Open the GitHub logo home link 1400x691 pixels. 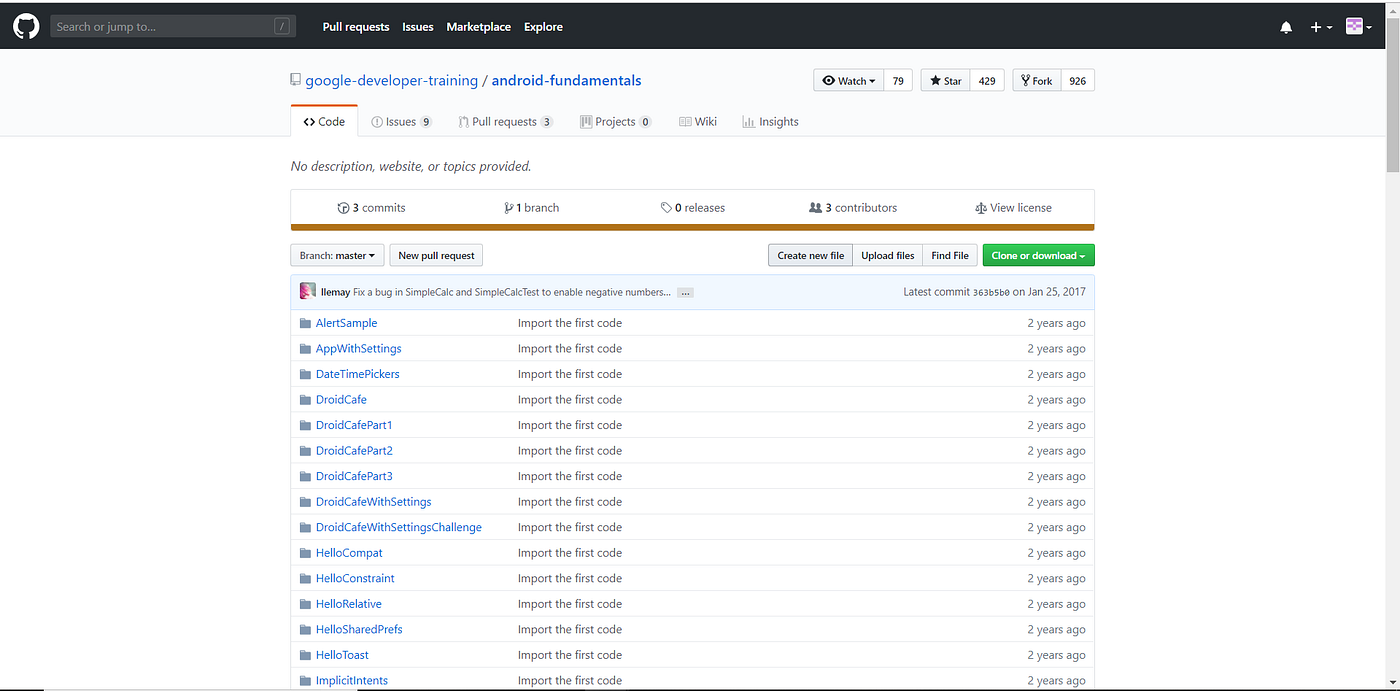point(25,27)
